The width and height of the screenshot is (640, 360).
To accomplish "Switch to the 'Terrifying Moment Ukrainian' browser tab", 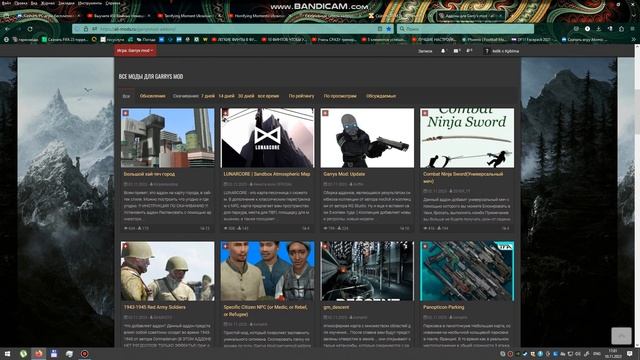I will pos(186,16).
